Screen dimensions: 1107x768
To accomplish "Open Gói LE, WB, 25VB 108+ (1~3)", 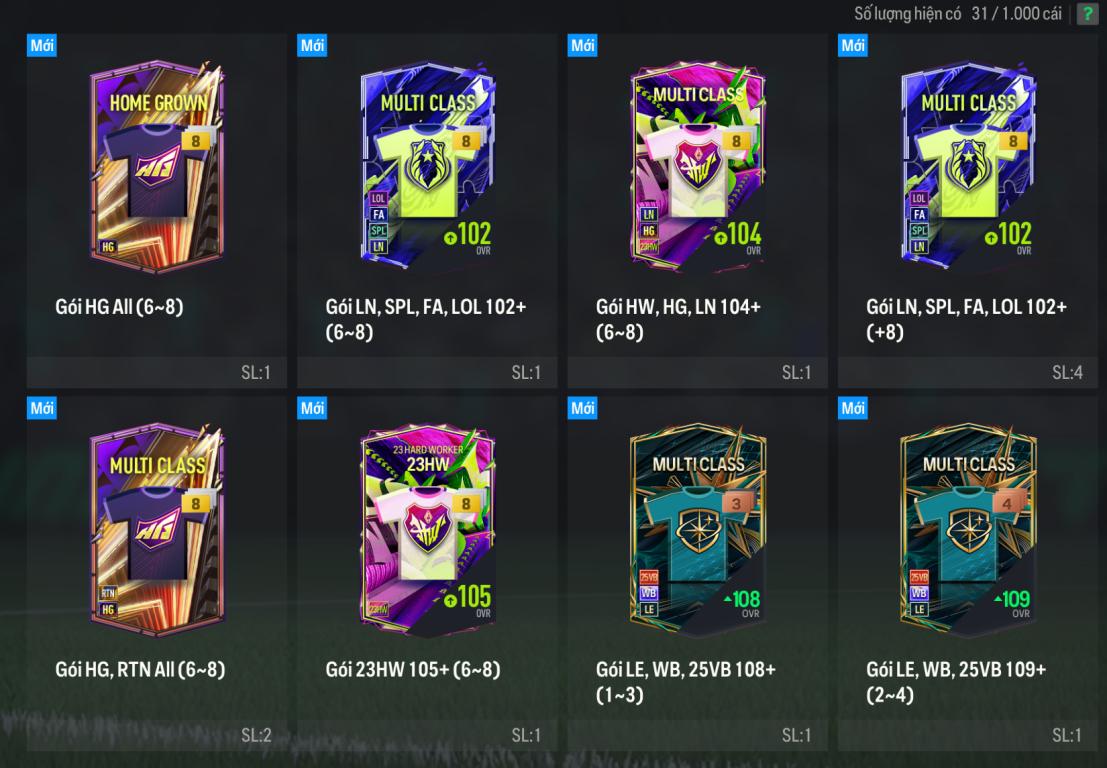I will click(686, 682).
